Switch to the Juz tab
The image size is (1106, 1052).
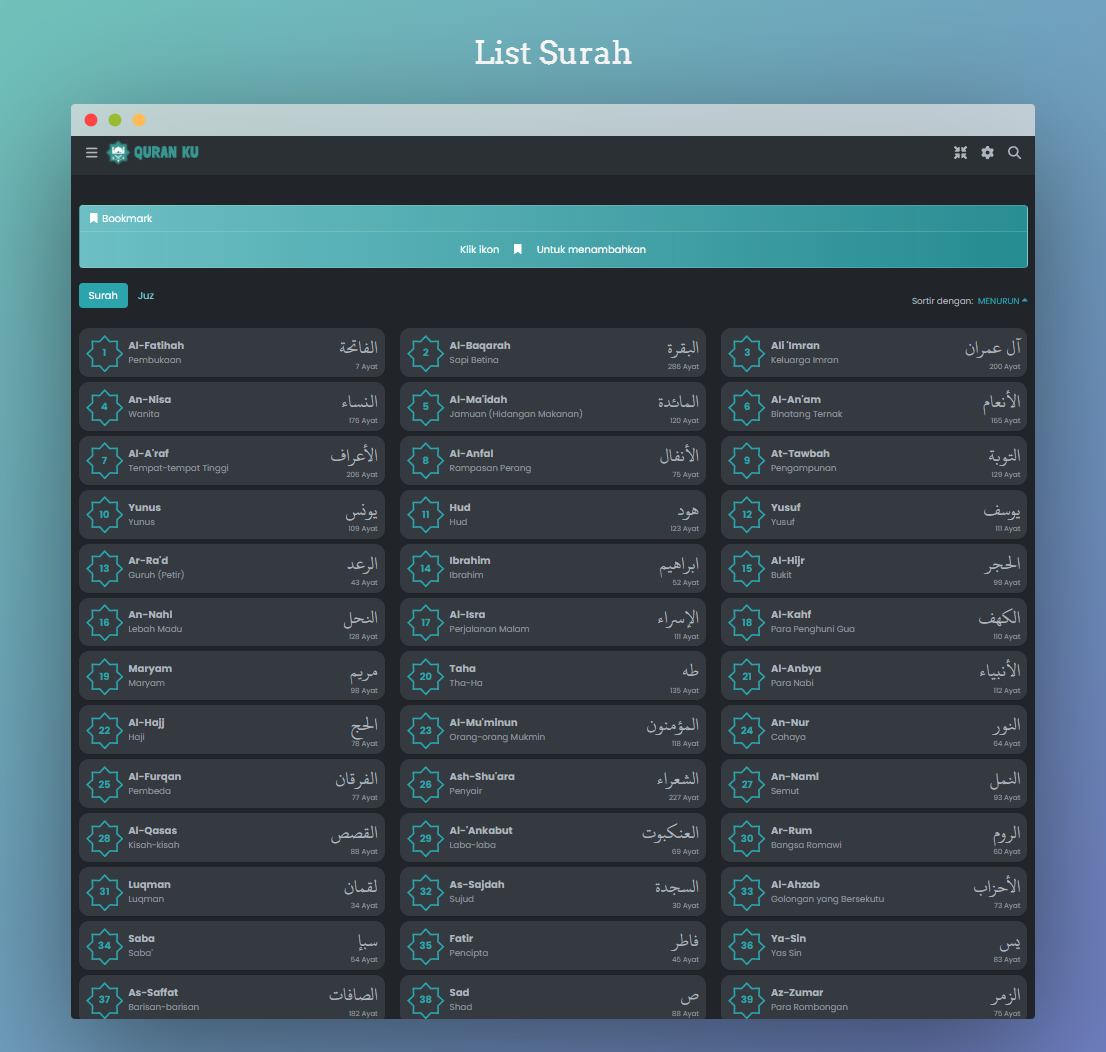click(x=146, y=296)
